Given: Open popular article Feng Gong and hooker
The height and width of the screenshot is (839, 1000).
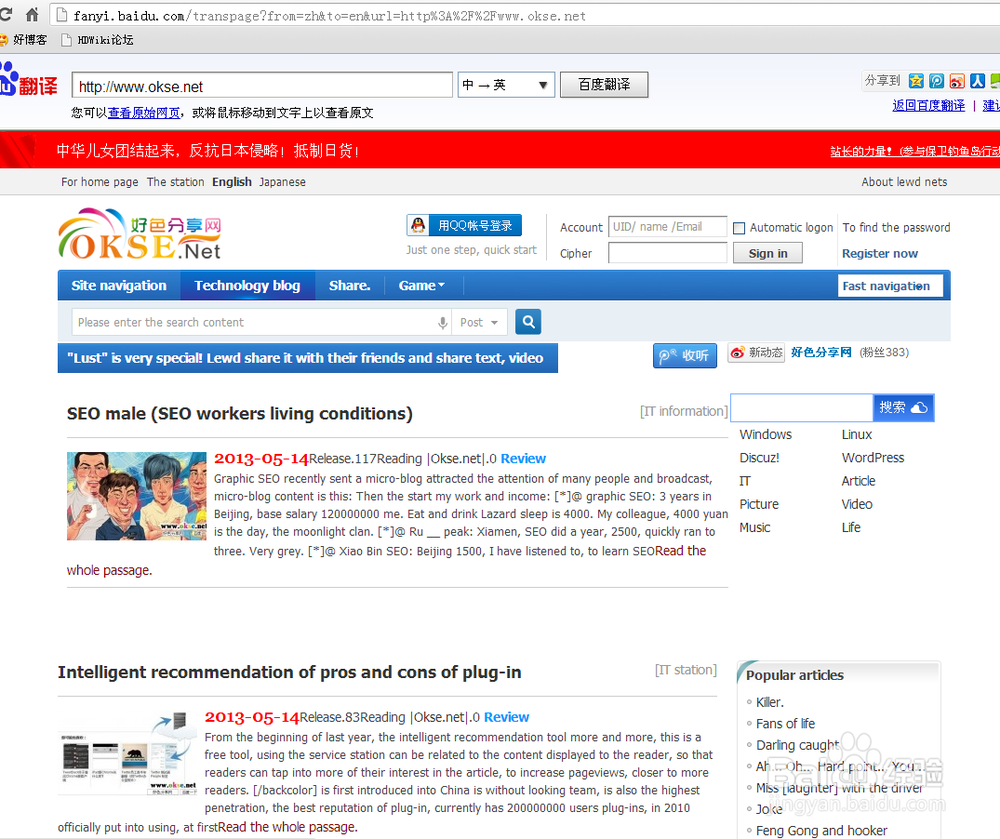Looking at the screenshot, I should tap(821, 831).
